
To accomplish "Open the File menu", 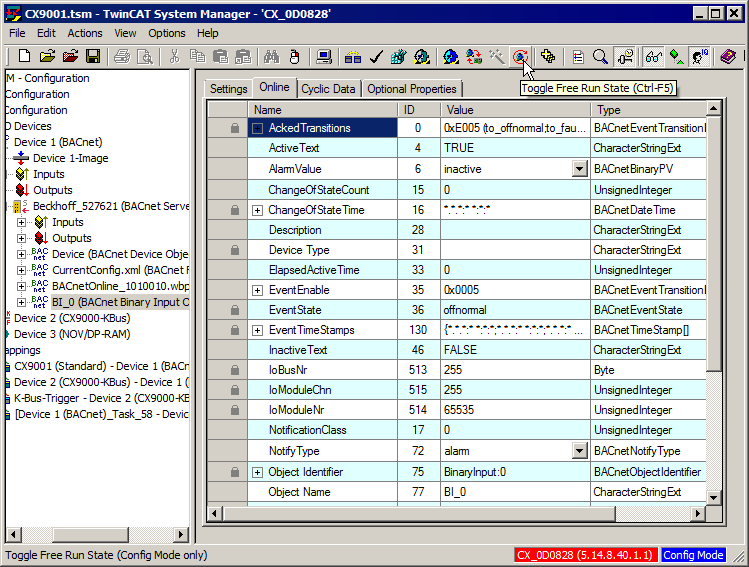I will pyautogui.click(x=17, y=33).
